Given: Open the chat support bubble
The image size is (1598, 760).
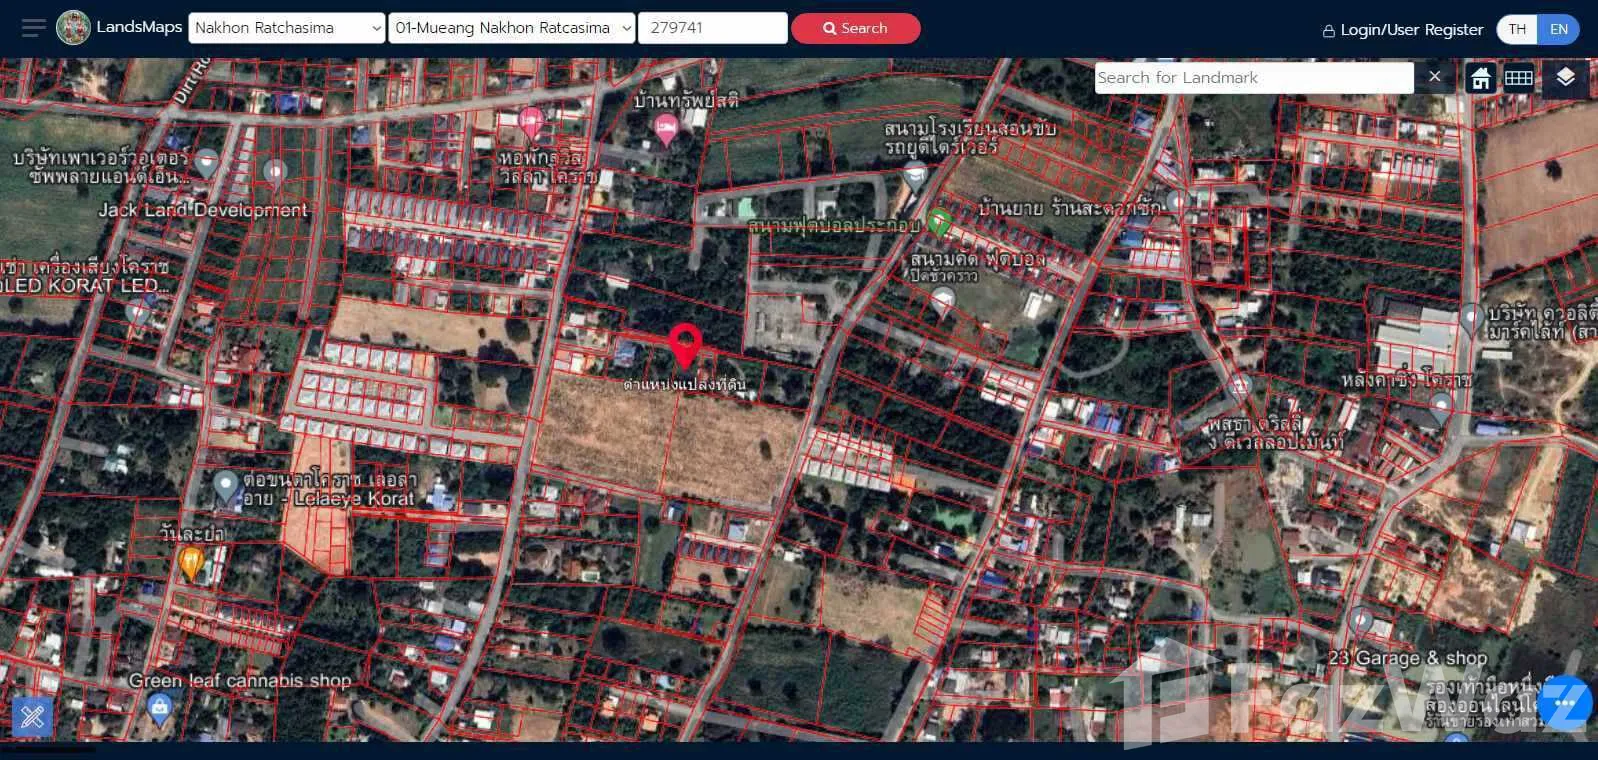Looking at the screenshot, I should (x=1565, y=704).
